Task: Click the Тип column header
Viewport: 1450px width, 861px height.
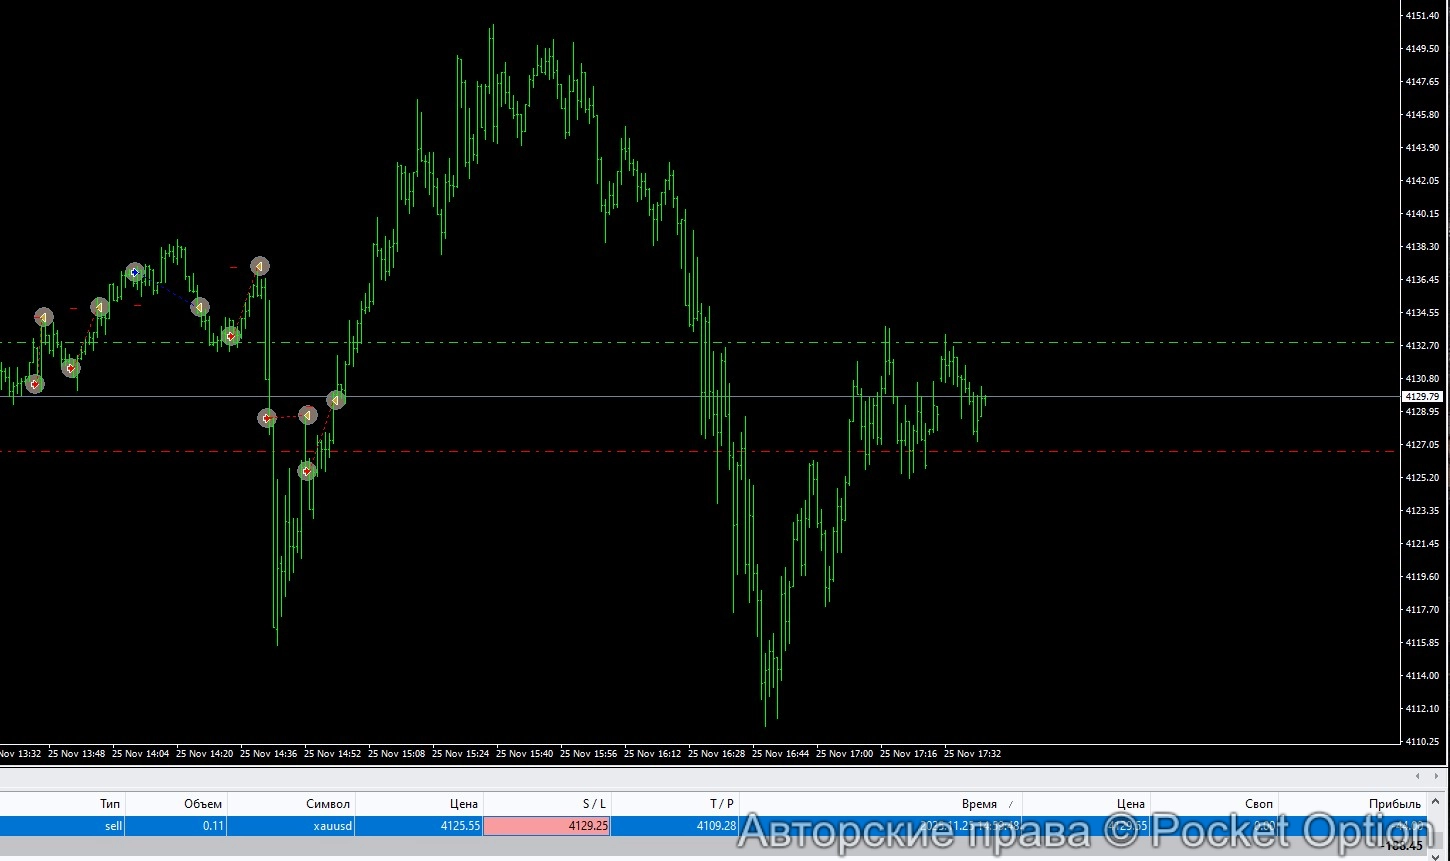Action: click(x=110, y=804)
